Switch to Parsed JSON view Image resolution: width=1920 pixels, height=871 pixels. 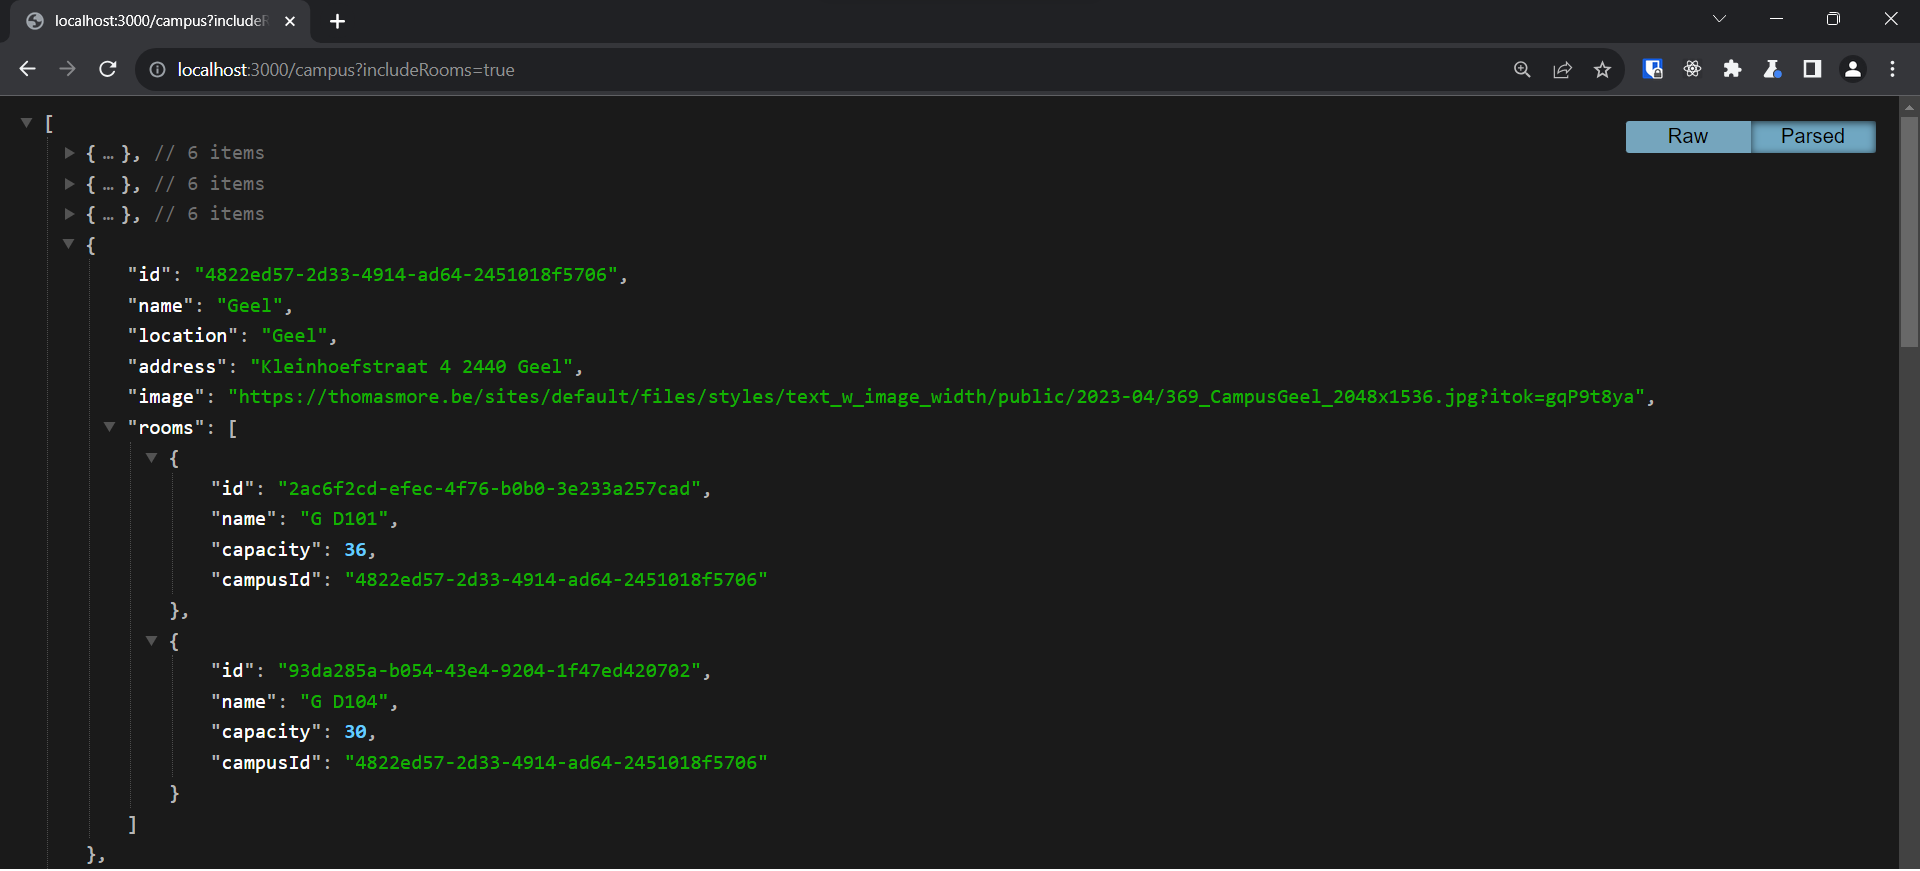click(x=1812, y=136)
